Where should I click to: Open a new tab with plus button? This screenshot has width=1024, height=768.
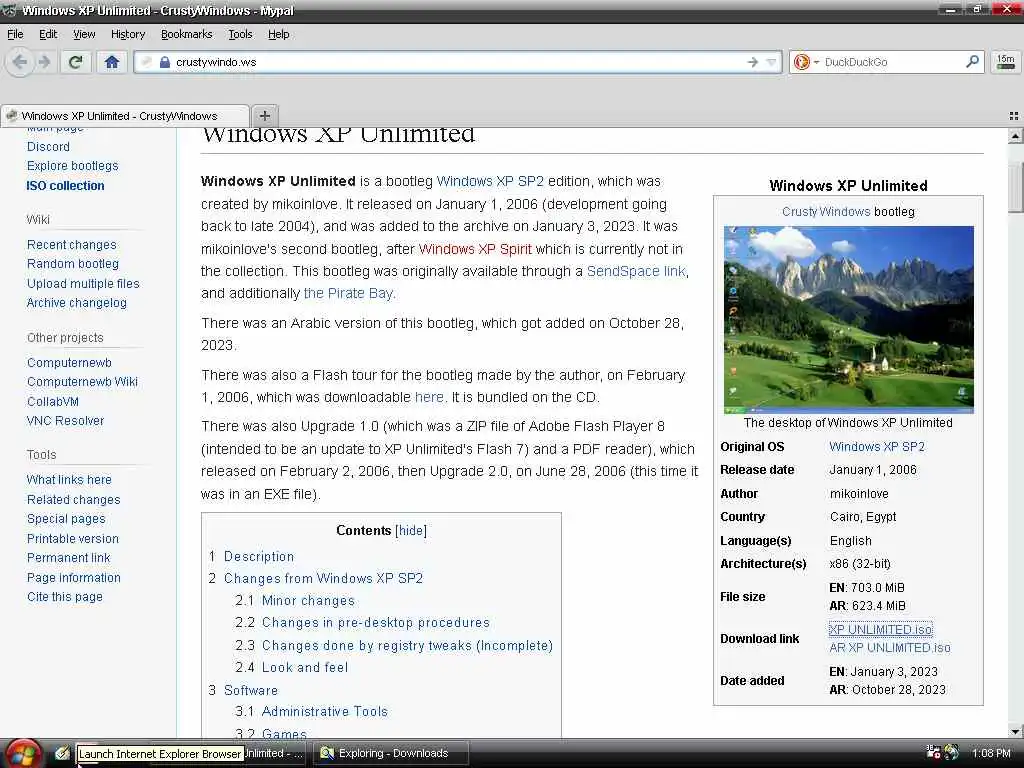coord(264,116)
